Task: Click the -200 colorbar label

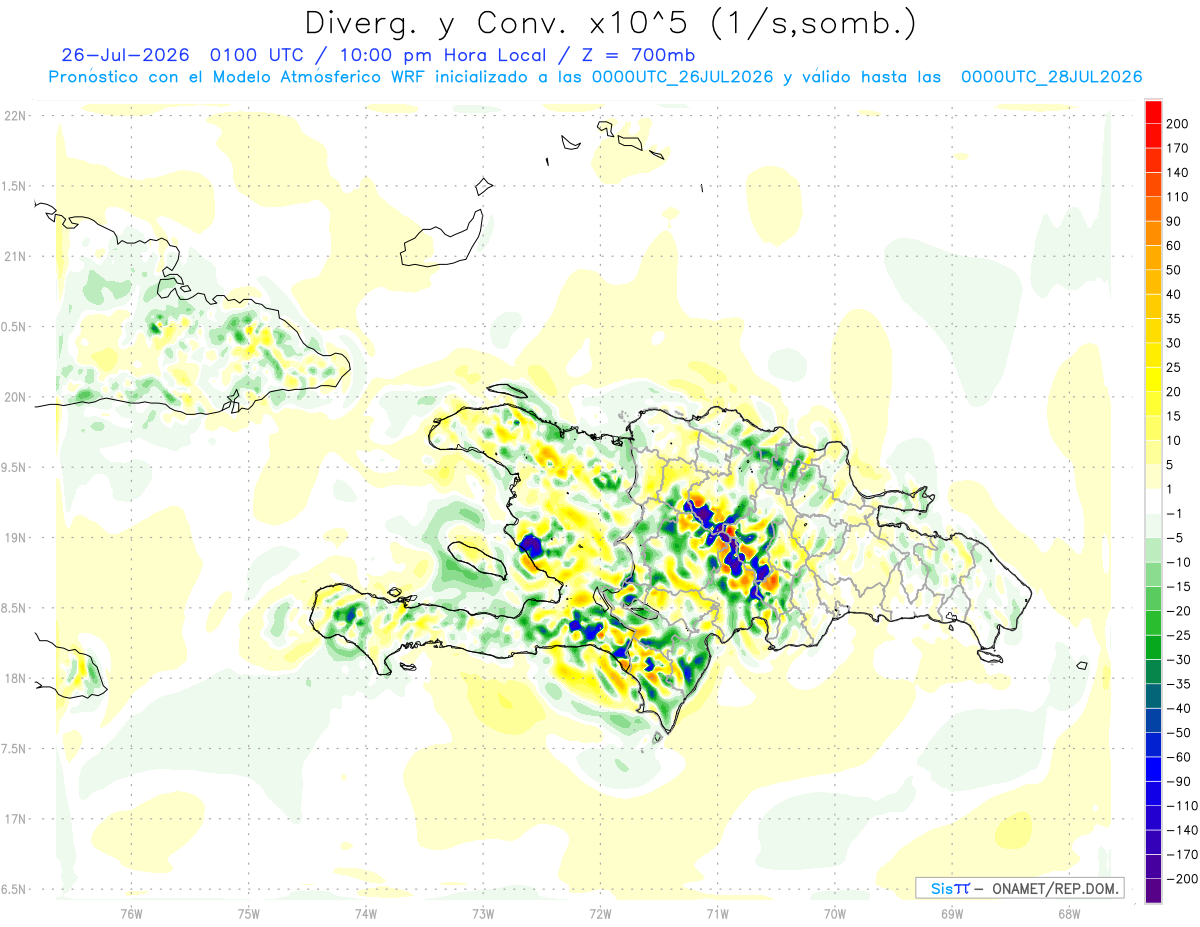Action: point(1181,878)
